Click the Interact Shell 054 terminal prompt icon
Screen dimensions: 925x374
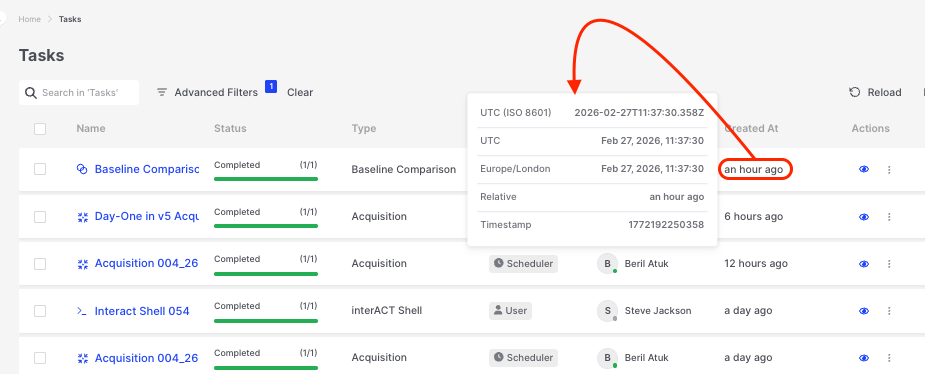[x=83, y=311]
